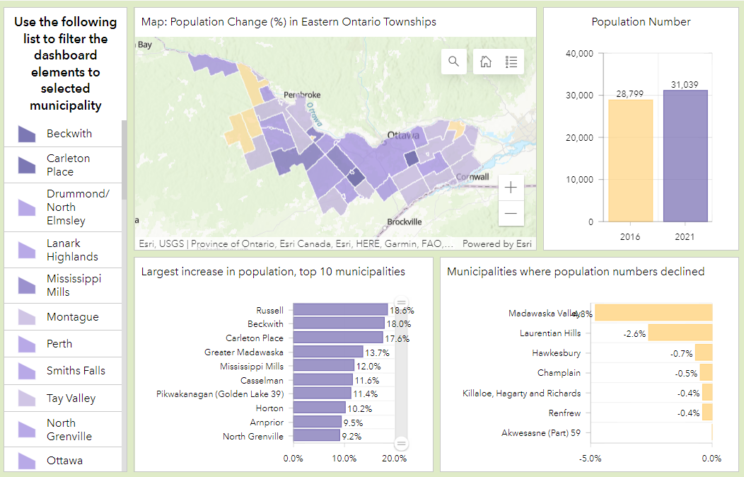Viewport: 744px width, 477px height.
Task: Choose Tay Valley in the list
Action: [63, 398]
